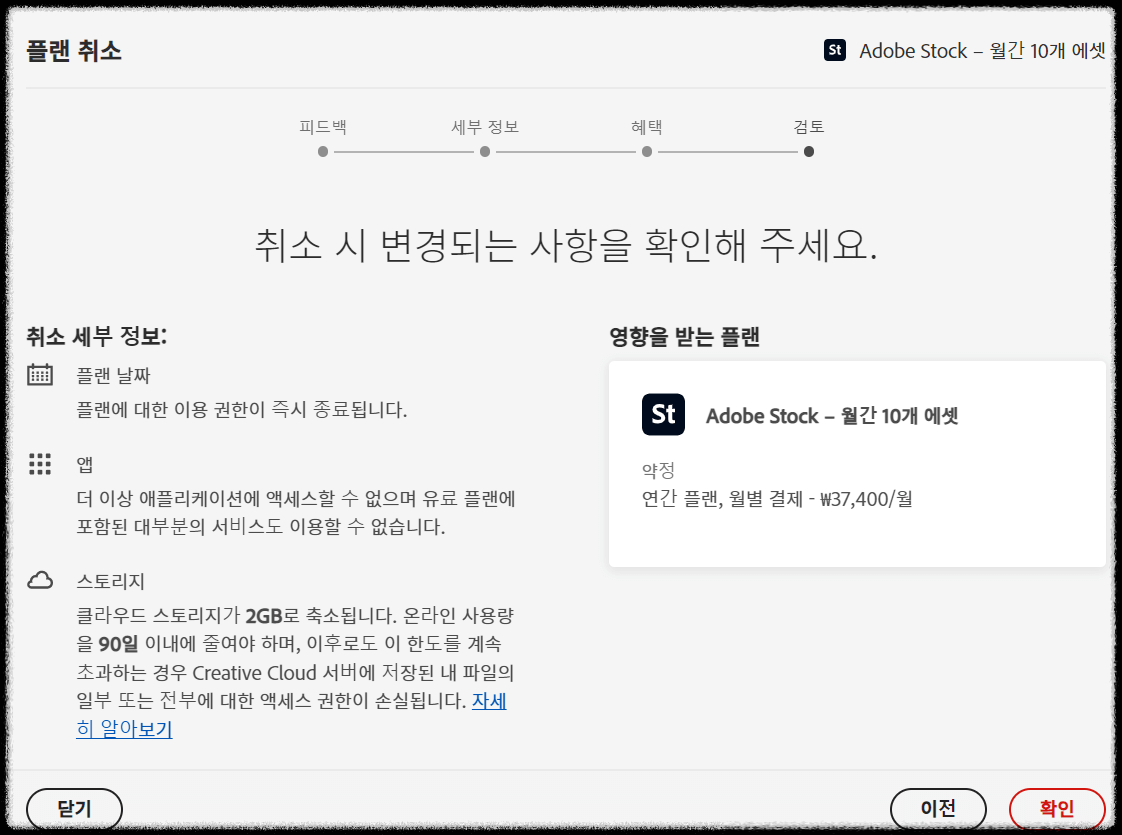Select the 피드백 step in progress bar
This screenshot has width=1122, height=835.
(x=323, y=127)
